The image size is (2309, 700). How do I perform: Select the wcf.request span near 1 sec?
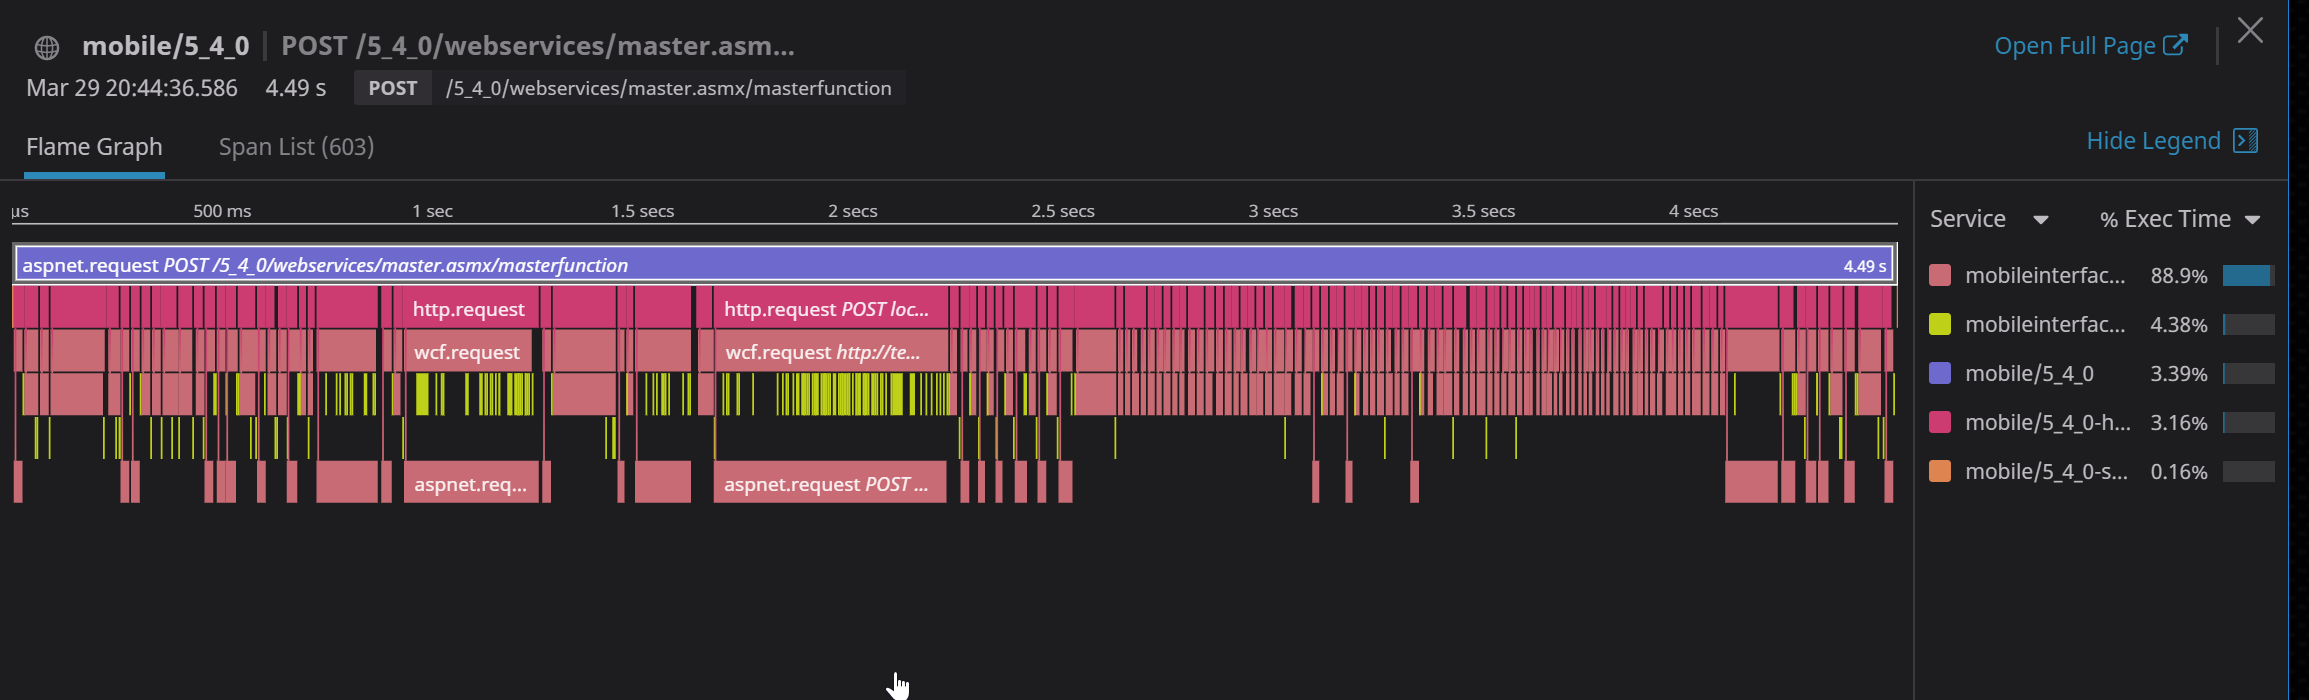click(468, 352)
